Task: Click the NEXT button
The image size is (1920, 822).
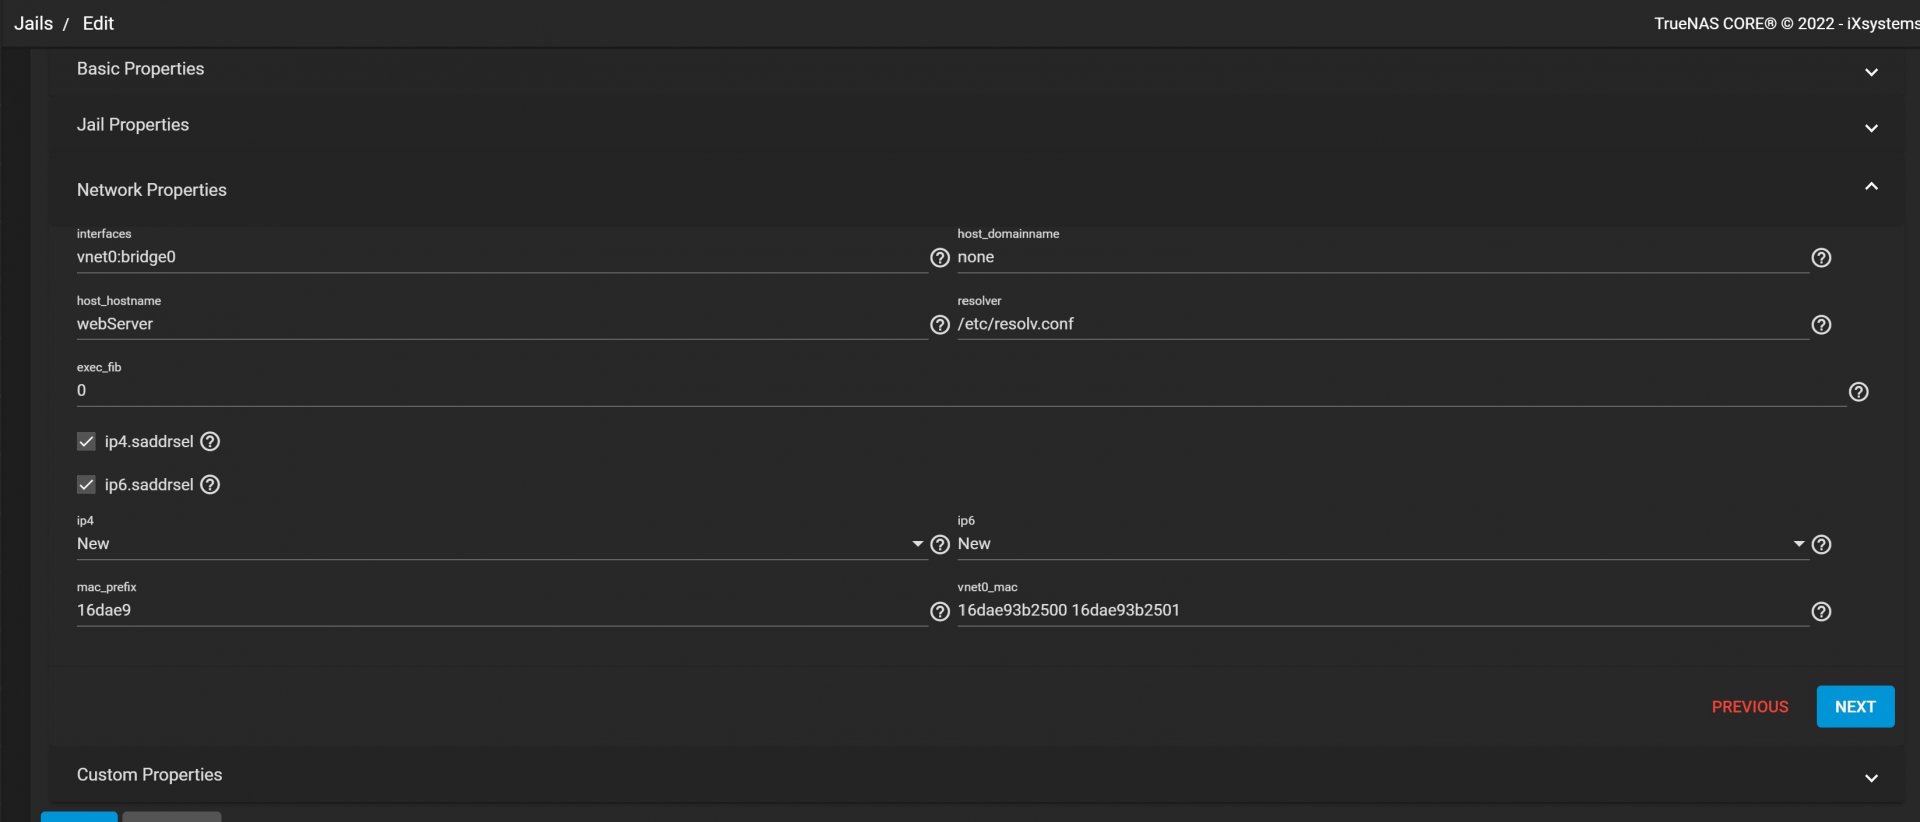Action: click(x=1855, y=707)
